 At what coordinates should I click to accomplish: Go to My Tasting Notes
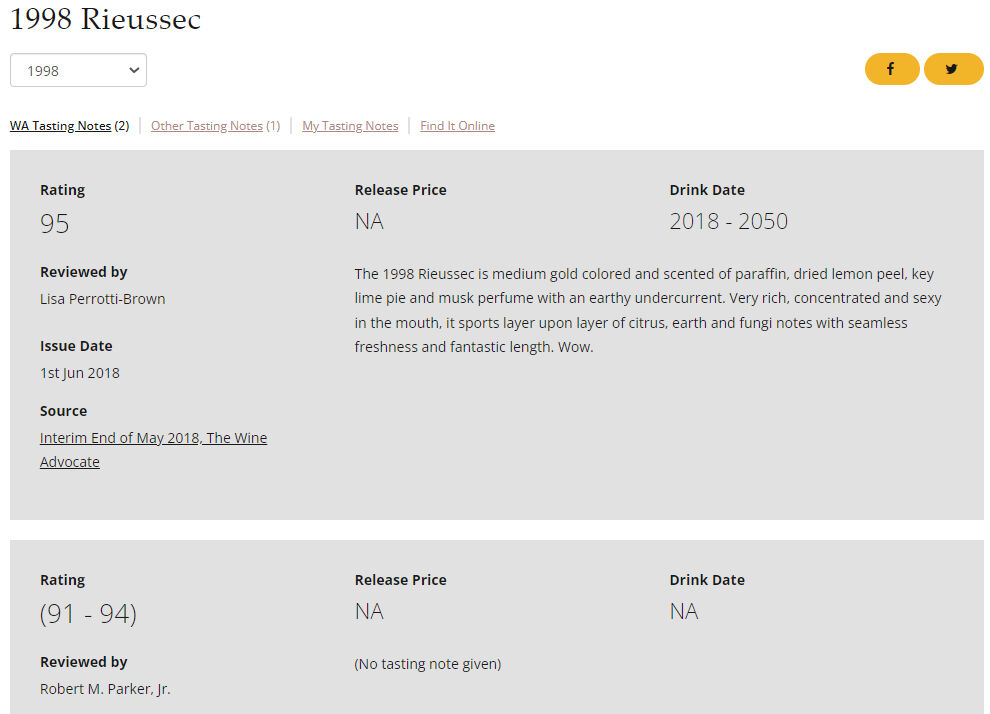pyautogui.click(x=350, y=126)
